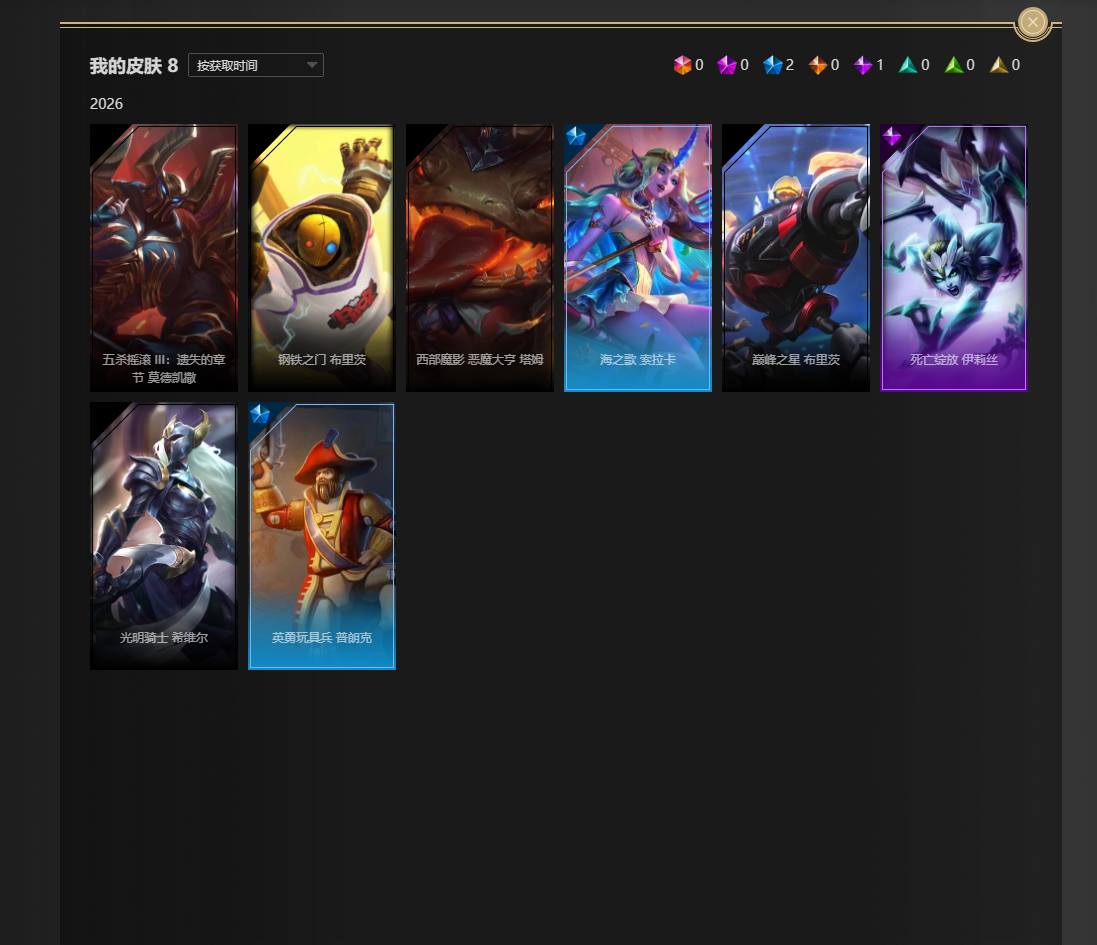This screenshot has height=945, width=1097.
Task: Open the 英勇玩具兵 普朗克 skin card
Action: coord(322,536)
